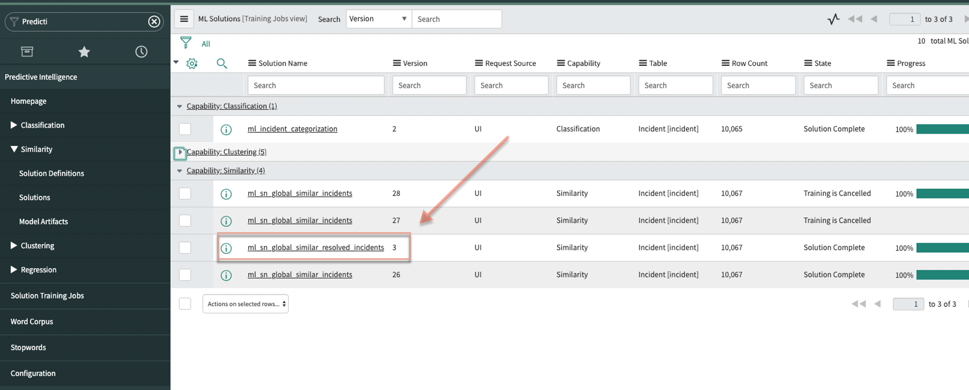Focus the Solution Name column search box
Viewport: 969px width, 390px height.
tap(316, 85)
